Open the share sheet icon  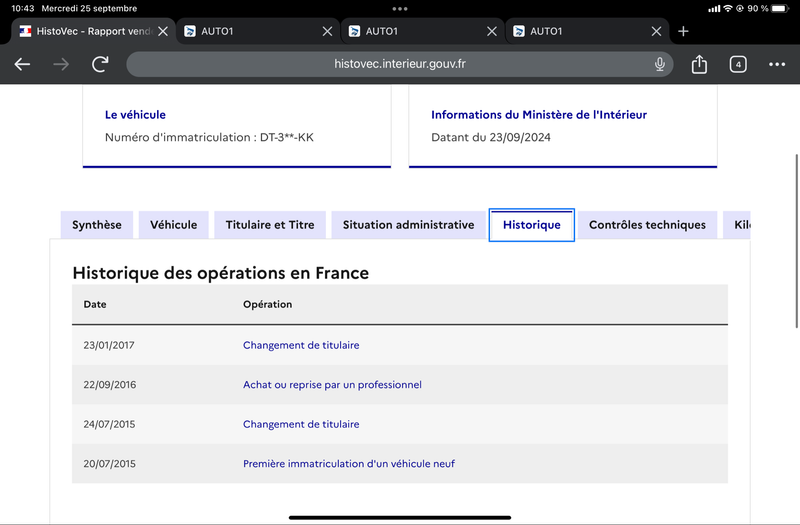[x=699, y=64]
